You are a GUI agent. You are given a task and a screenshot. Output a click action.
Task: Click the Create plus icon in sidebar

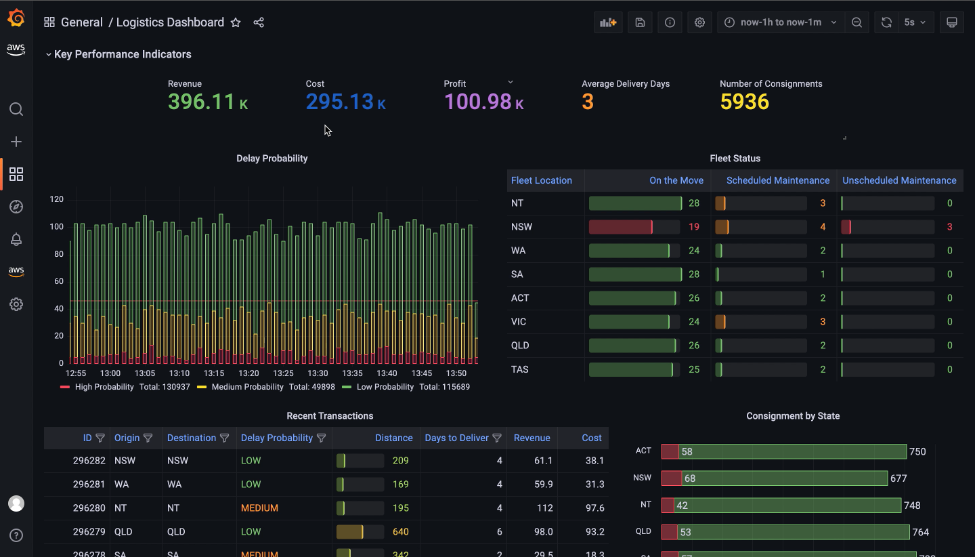point(16,142)
